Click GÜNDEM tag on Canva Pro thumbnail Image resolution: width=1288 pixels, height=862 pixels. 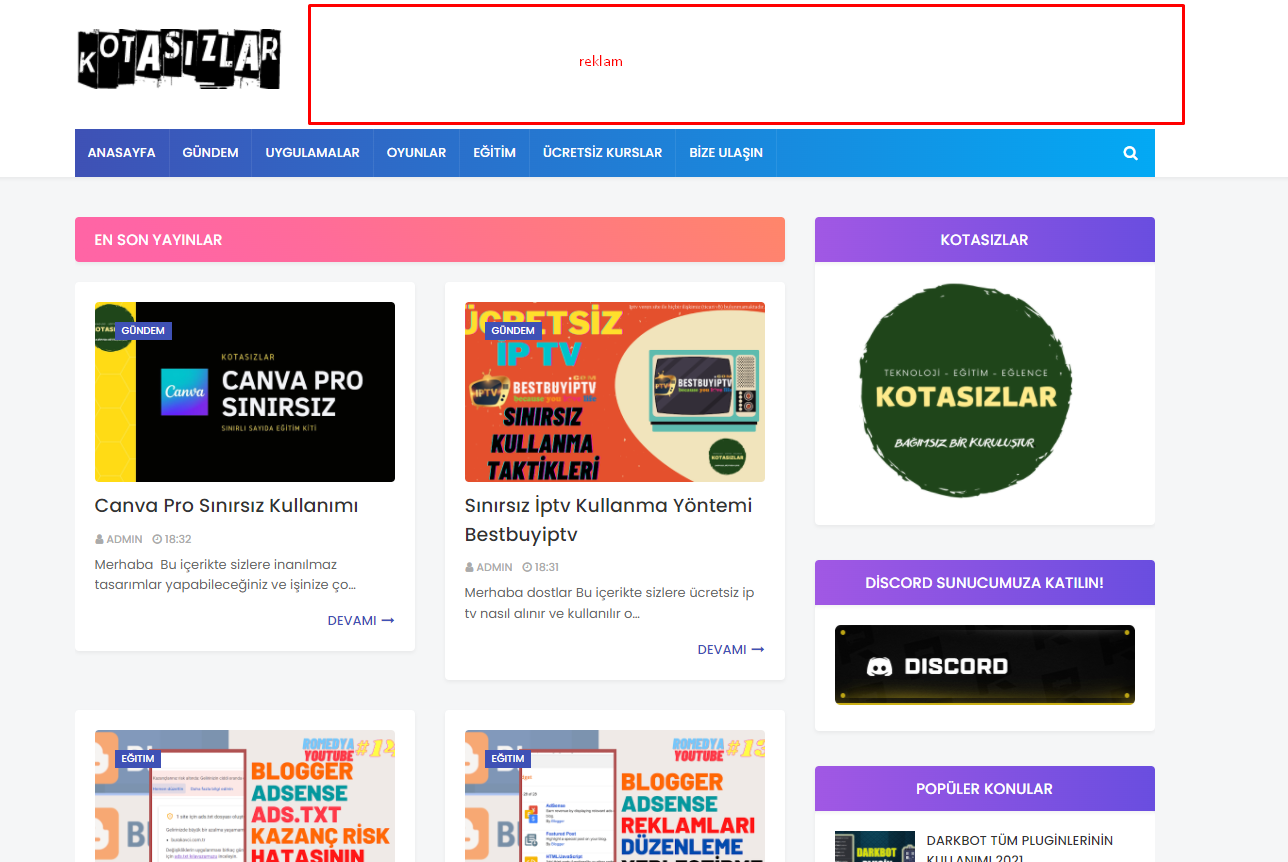[143, 330]
